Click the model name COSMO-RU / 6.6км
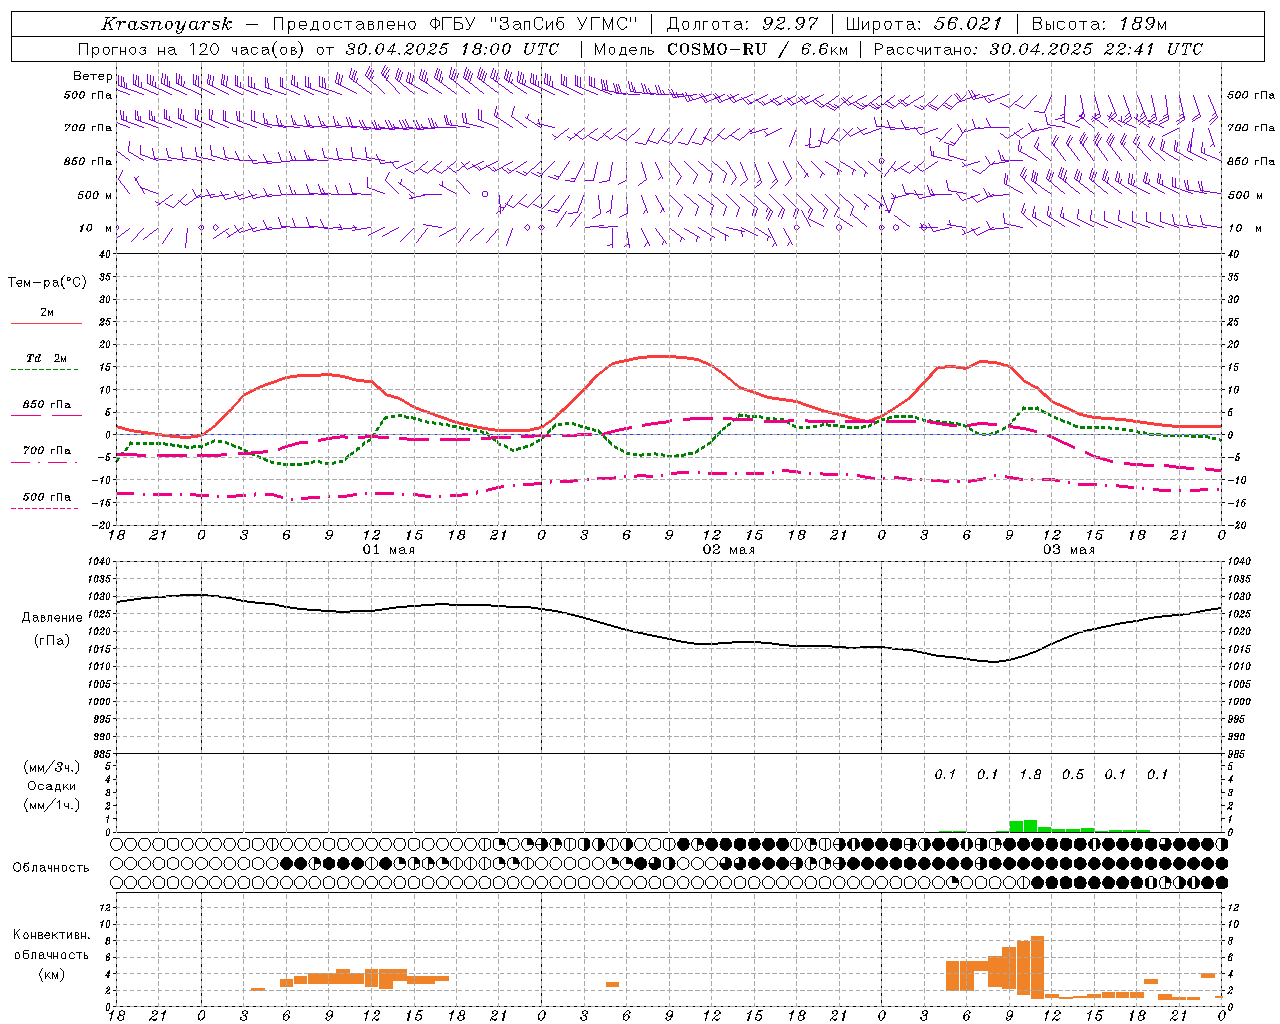This screenshot has height=1024, width=1280. pyautogui.click(x=758, y=49)
